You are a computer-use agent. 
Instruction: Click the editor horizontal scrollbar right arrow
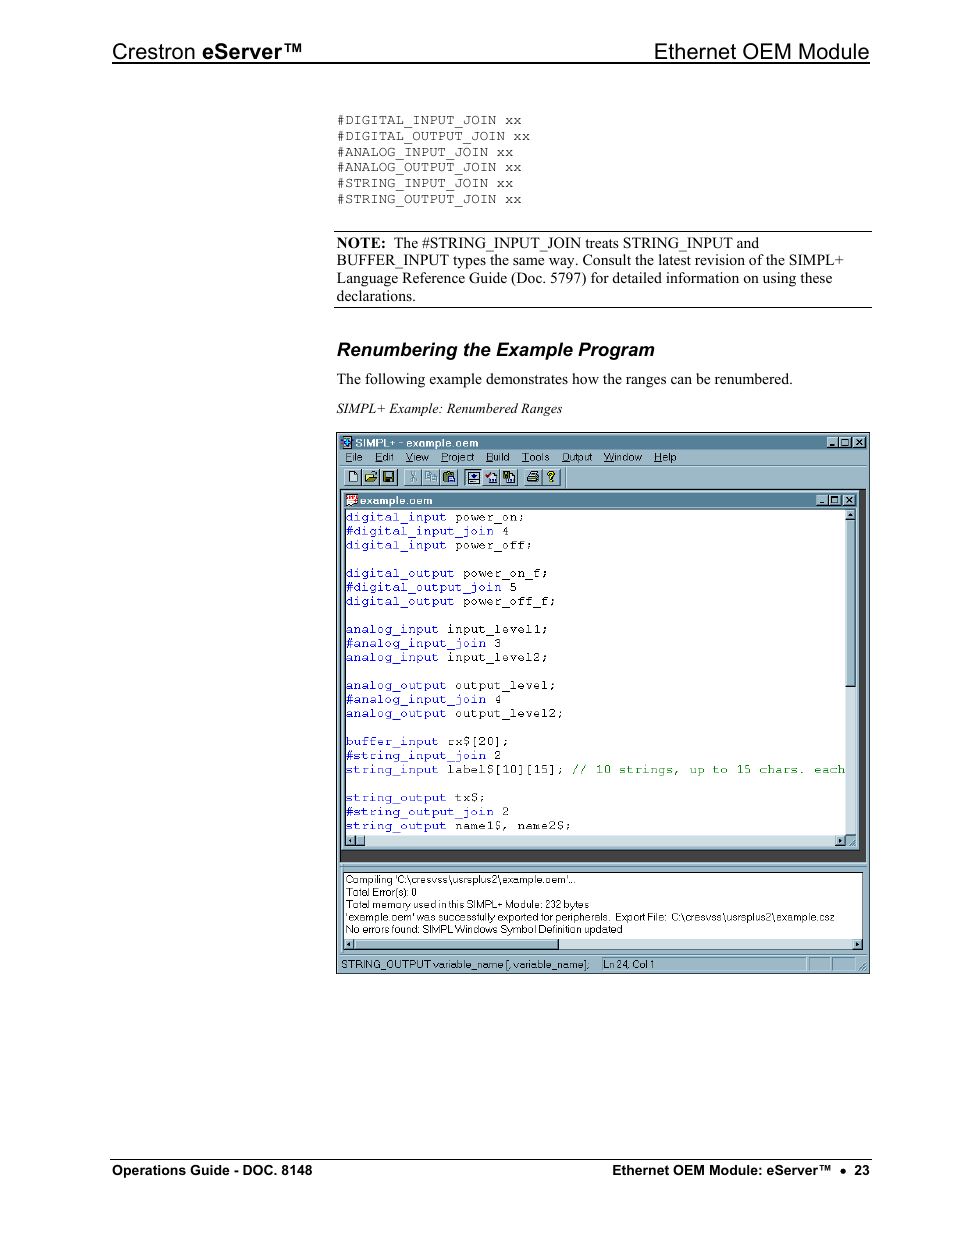(x=840, y=841)
